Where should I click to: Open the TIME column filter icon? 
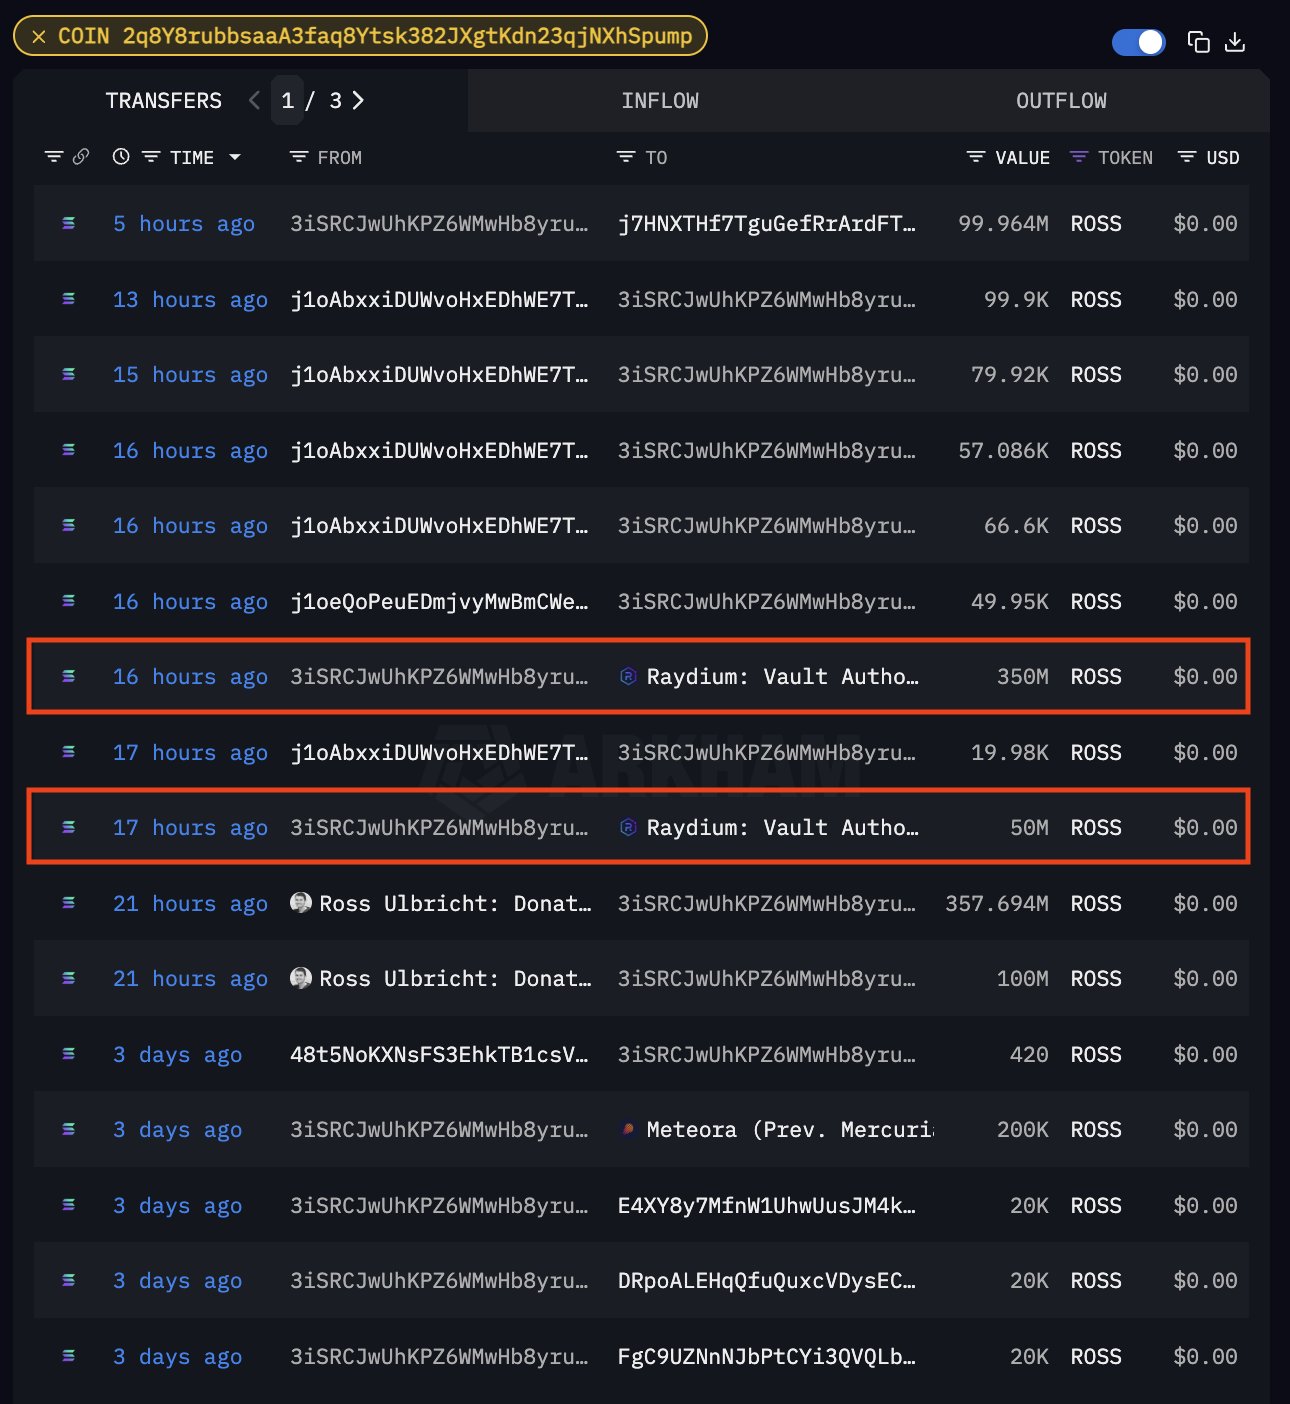151,157
